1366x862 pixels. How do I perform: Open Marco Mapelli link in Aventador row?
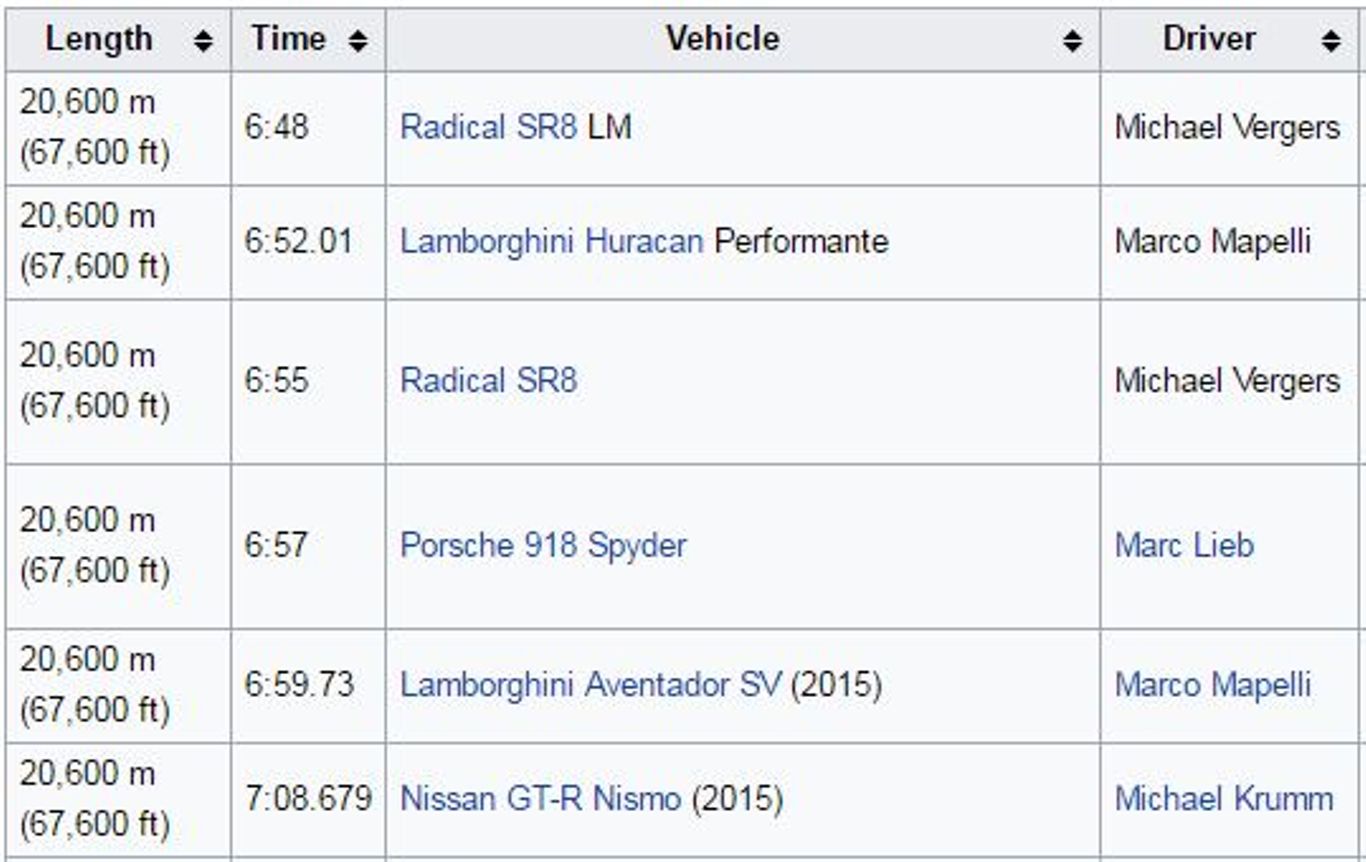1212,686
